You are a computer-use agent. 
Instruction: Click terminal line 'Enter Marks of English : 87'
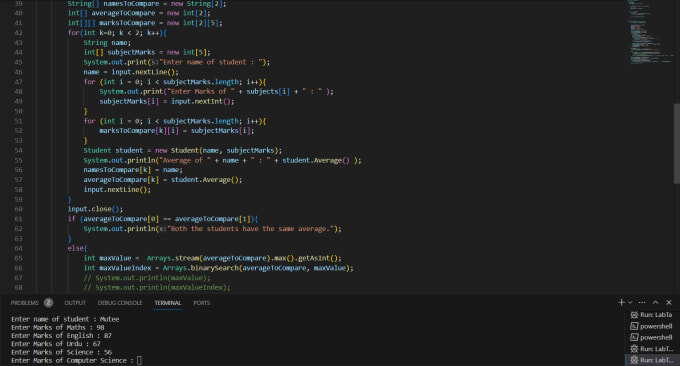[61, 336]
